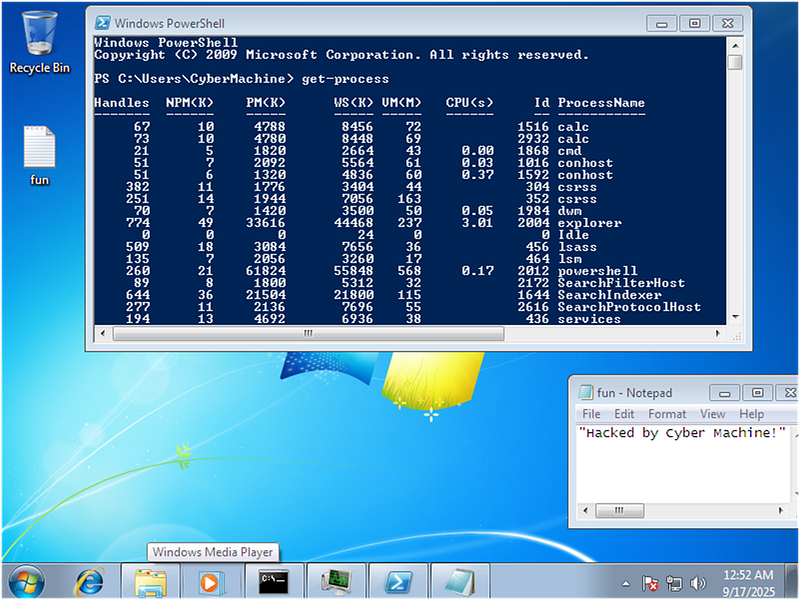Click the lsass process name
The width and height of the screenshot is (800, 600).
coord(577,247)
